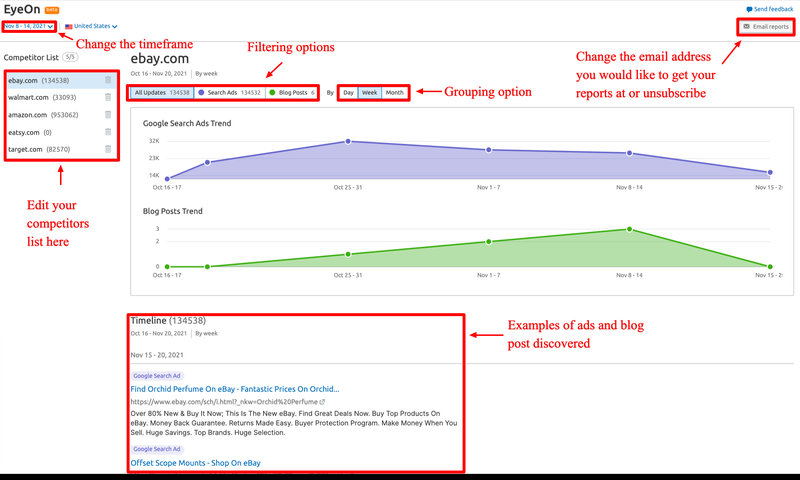This screenshot has height=480, width=800.
Task: Delete amazon.com with the trash icon
Action: 108,115
